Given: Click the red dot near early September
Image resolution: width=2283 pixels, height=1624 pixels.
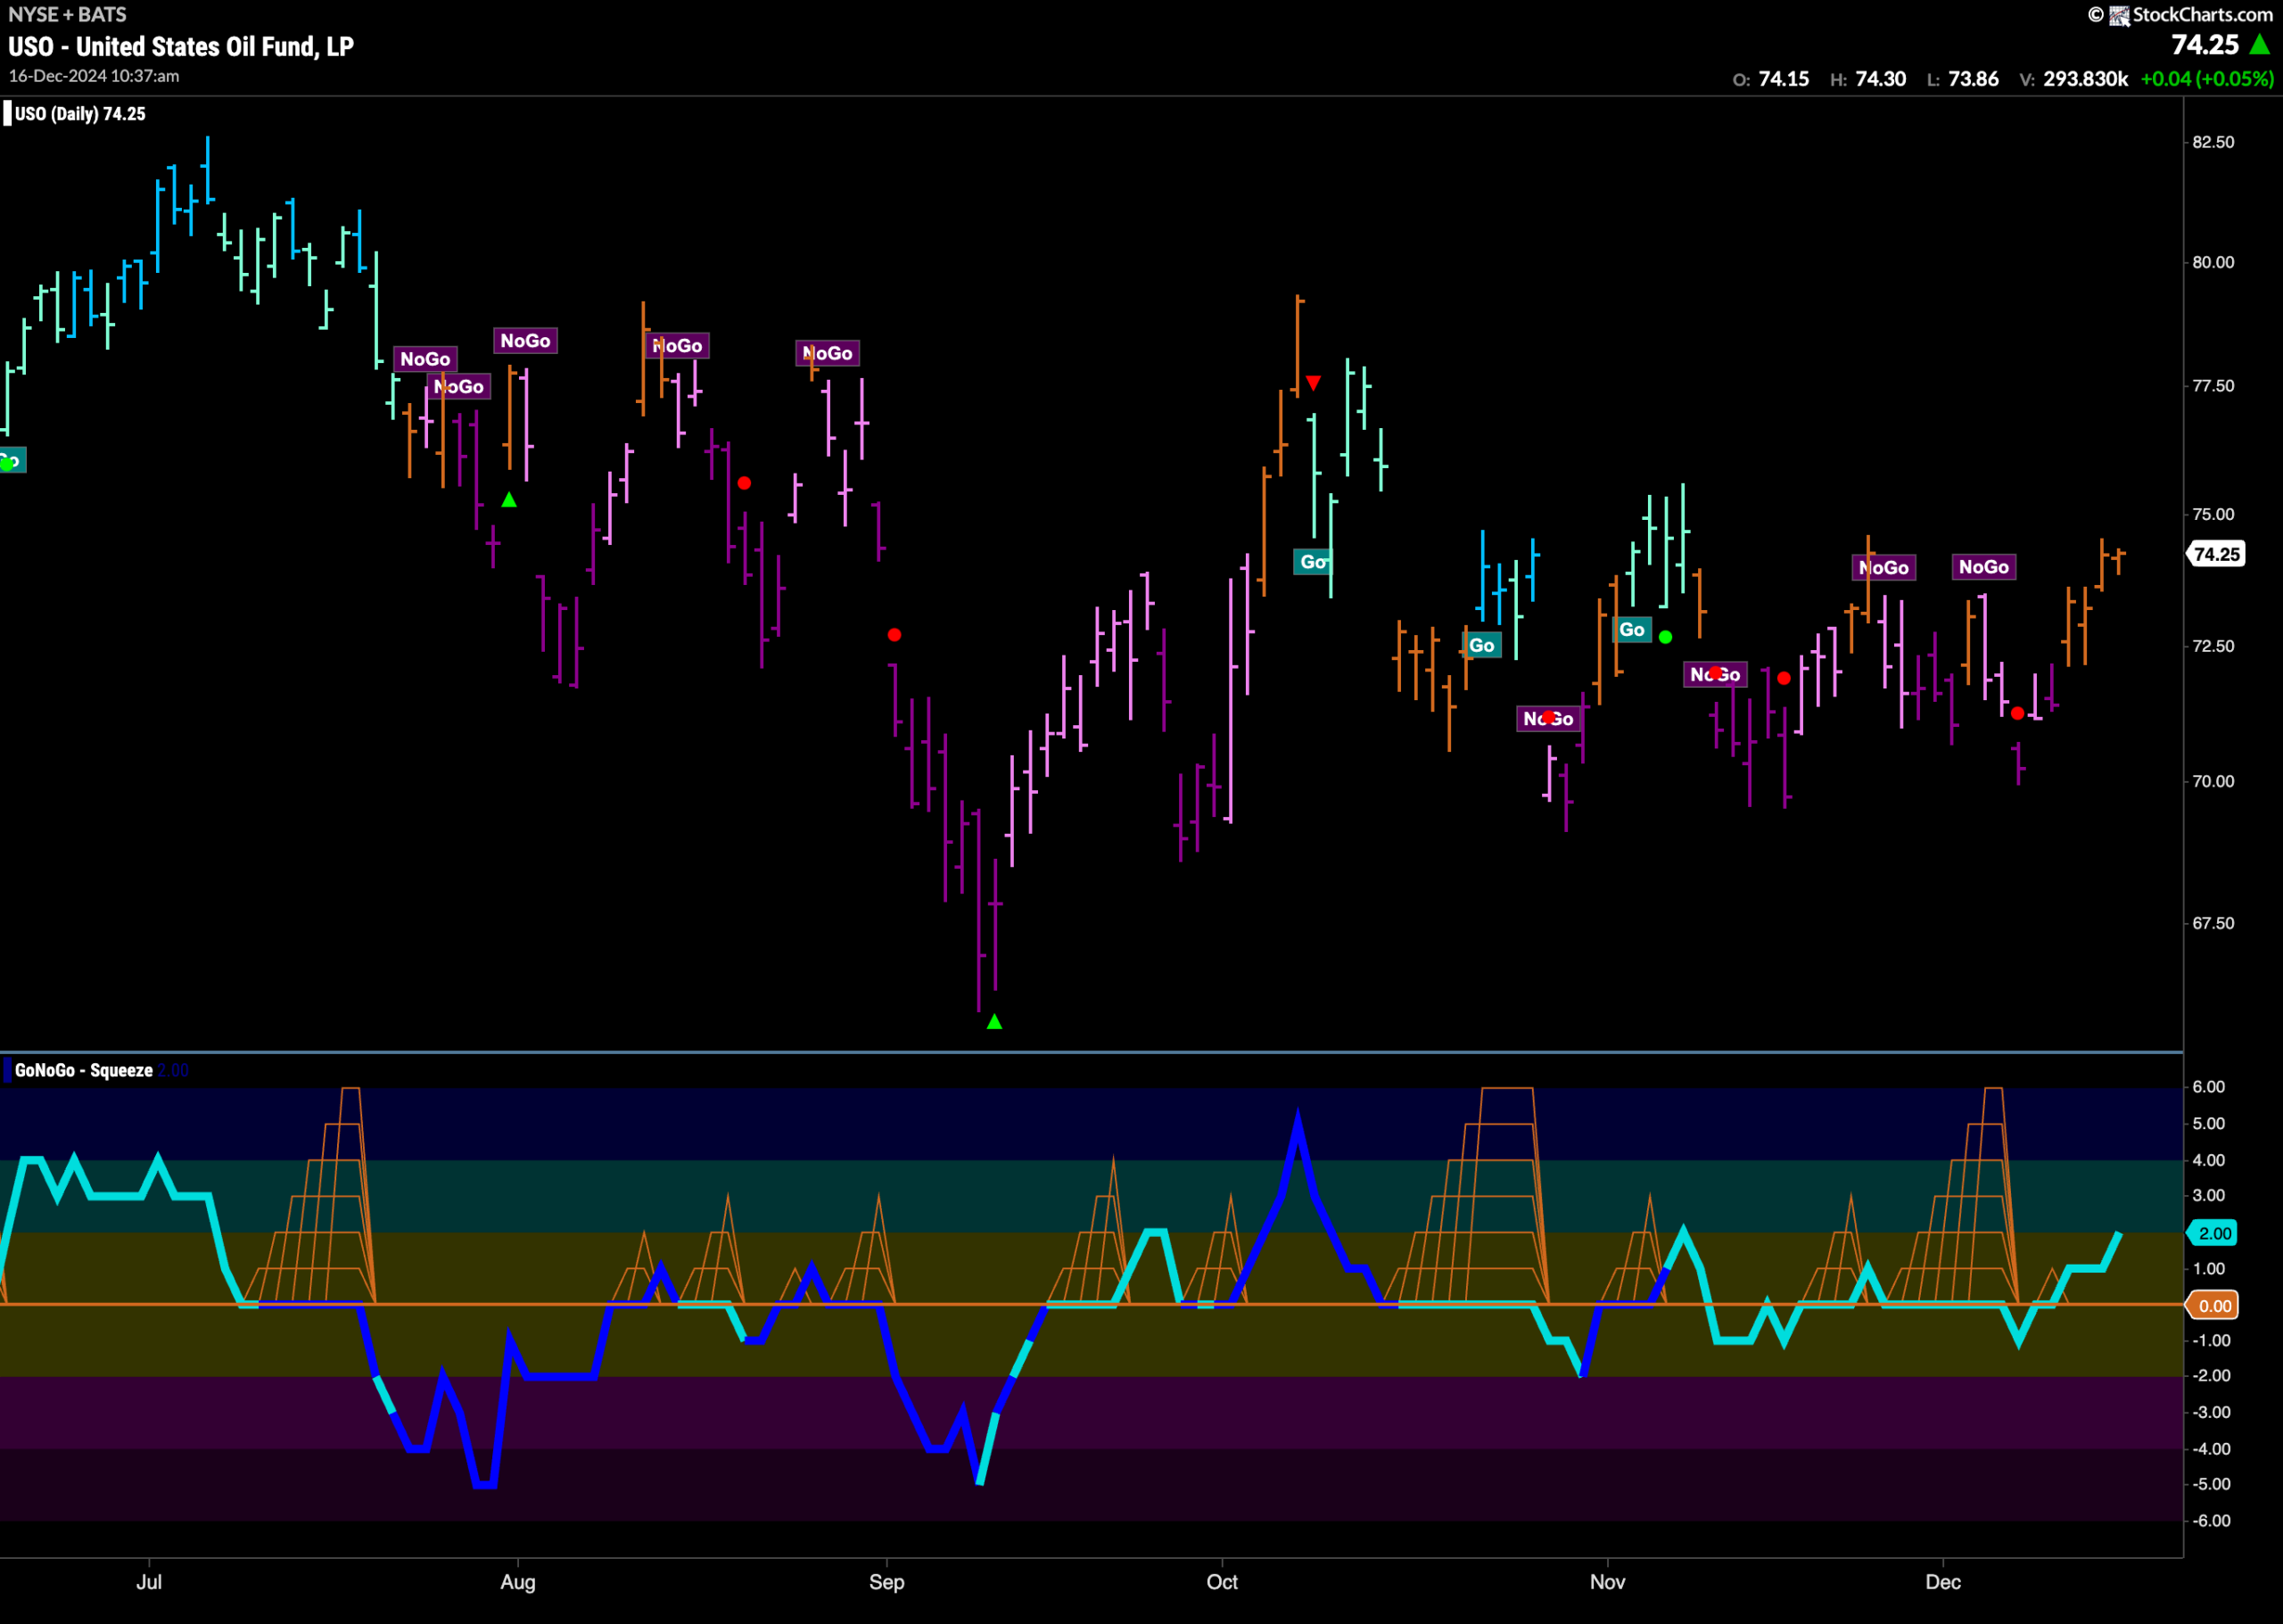Looking at the screenshot, I should tap(894, 635).
